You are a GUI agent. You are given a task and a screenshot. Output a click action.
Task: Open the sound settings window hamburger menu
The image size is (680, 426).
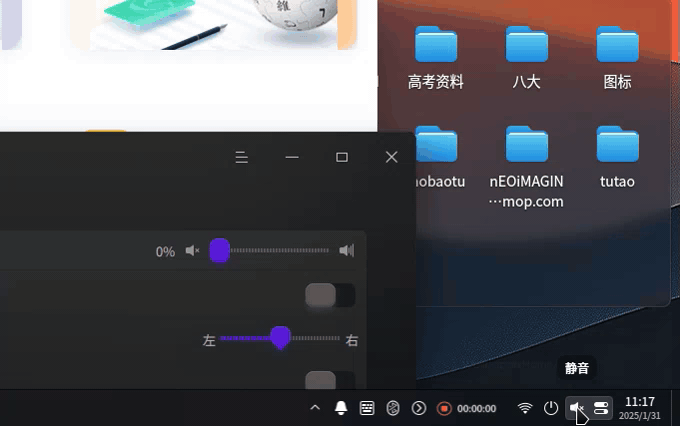[242, 157]
